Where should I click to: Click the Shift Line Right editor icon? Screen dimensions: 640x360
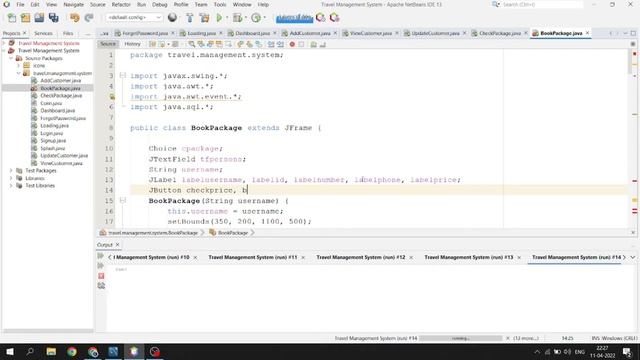pos(280,44)
